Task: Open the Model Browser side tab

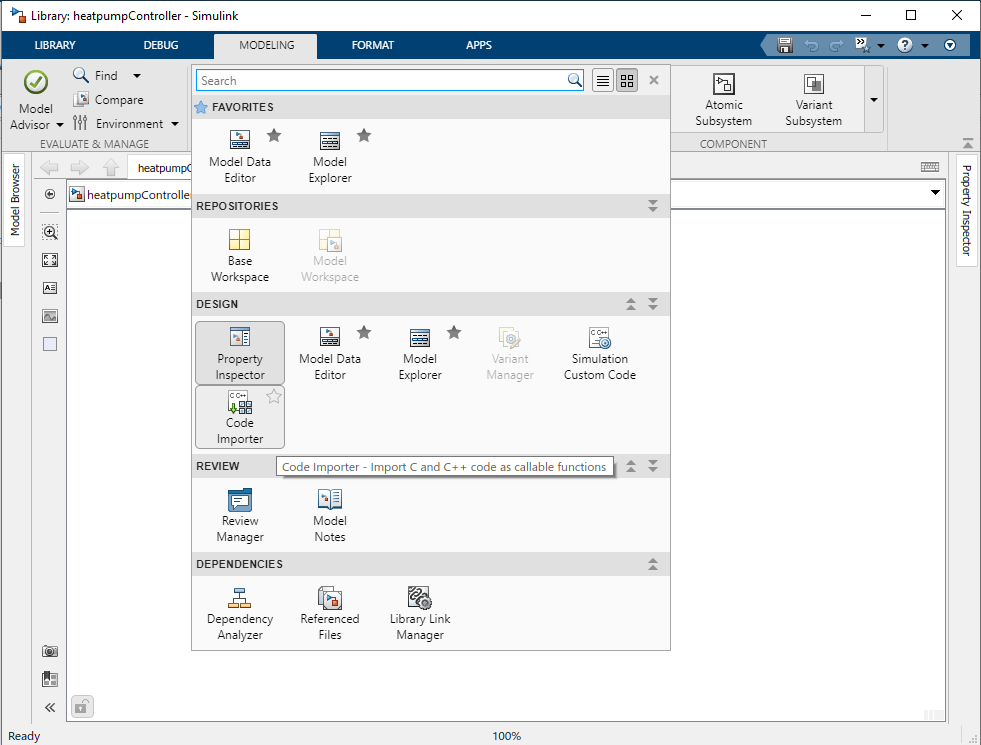Action: click(15, 200)
